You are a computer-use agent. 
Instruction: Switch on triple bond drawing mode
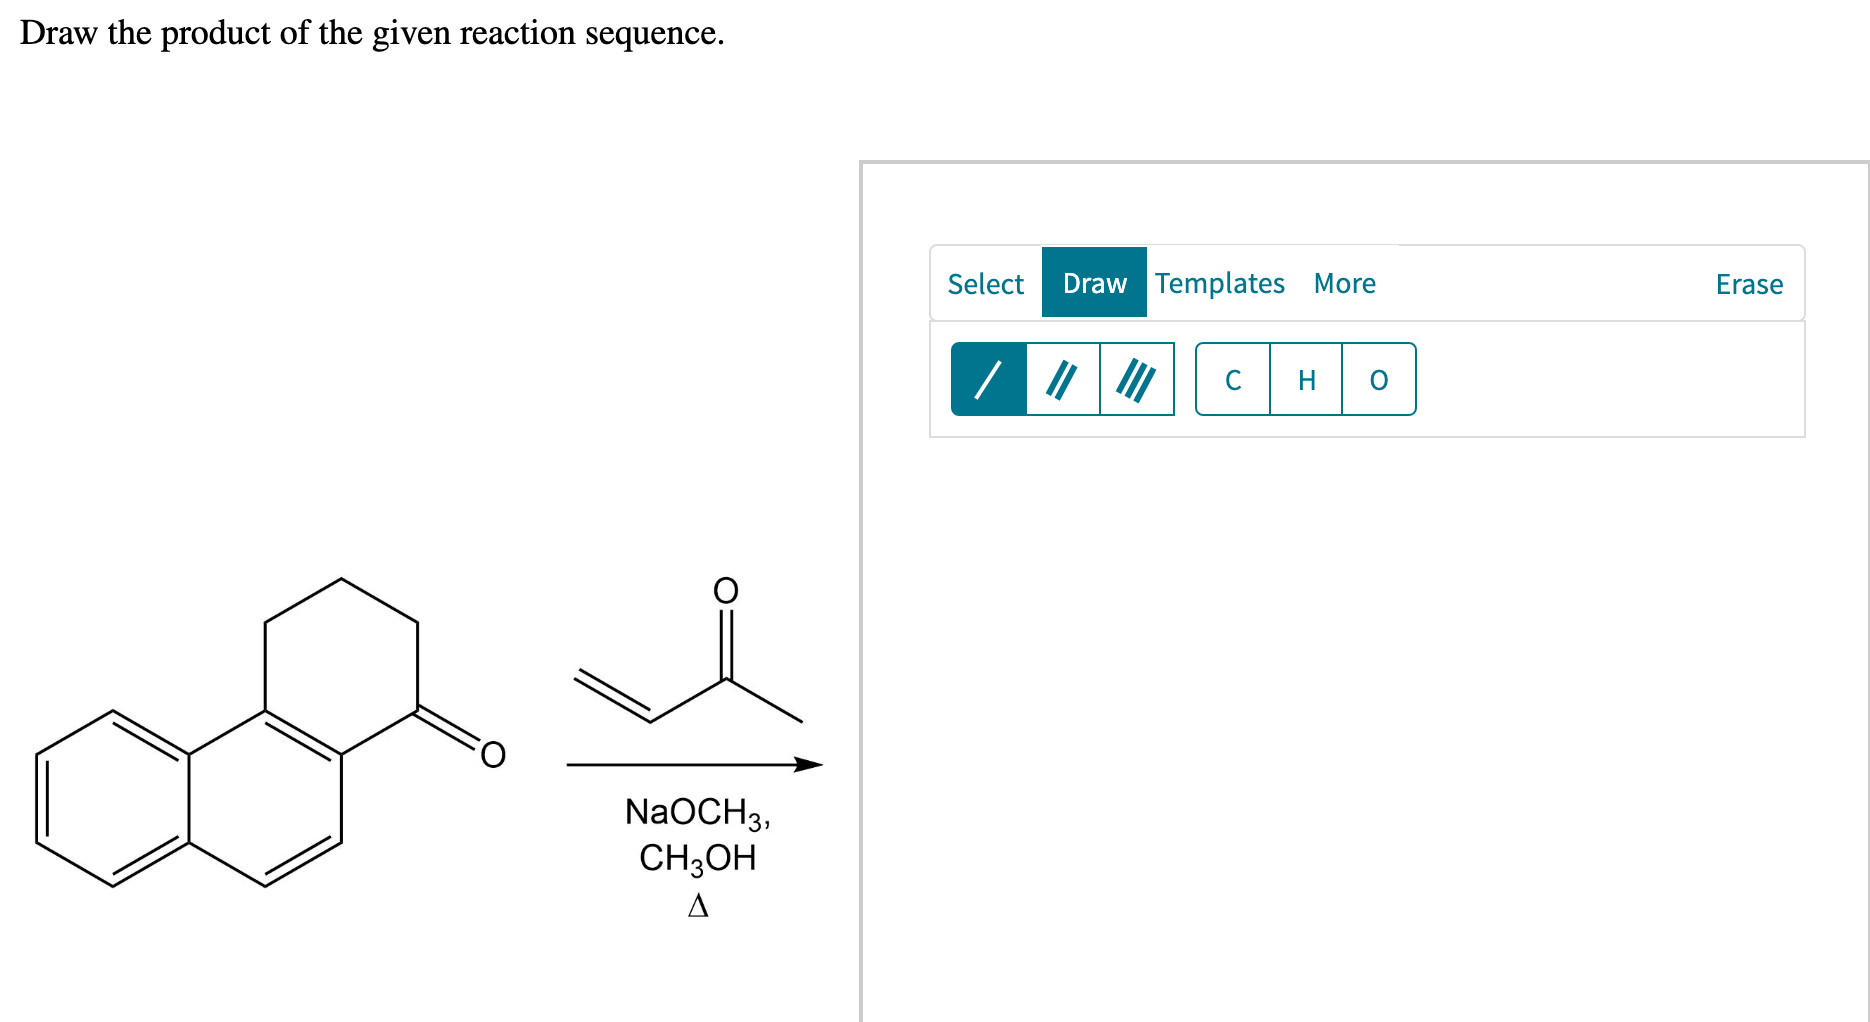1137,378
